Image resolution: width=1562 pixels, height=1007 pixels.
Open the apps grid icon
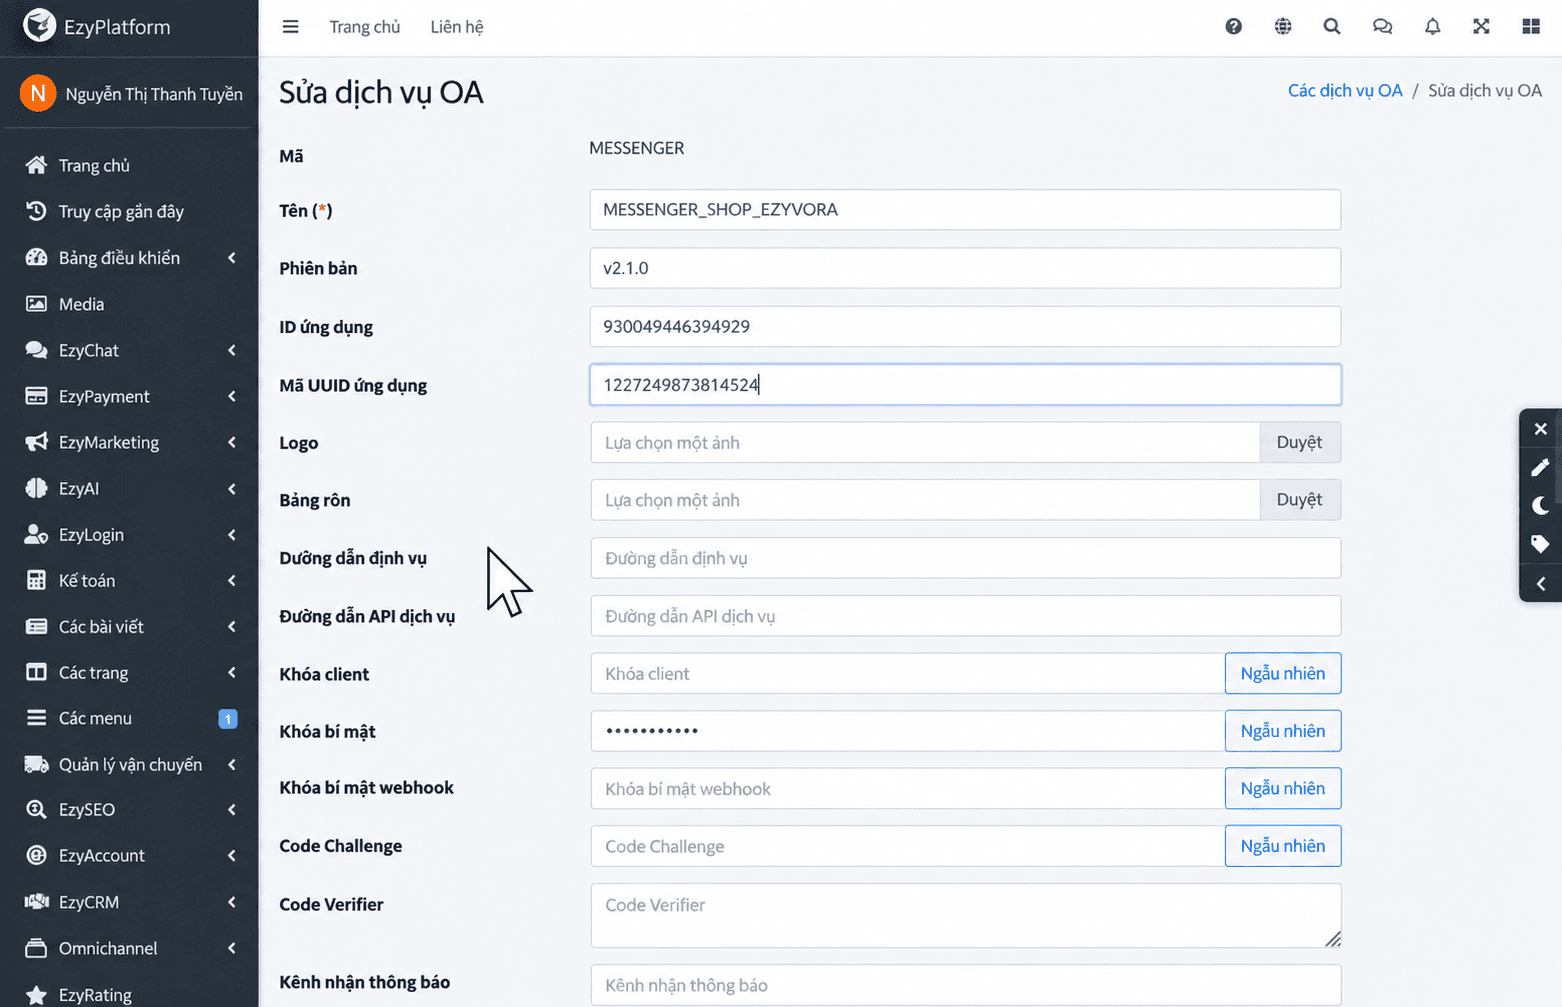click(x=1531, y=27)
